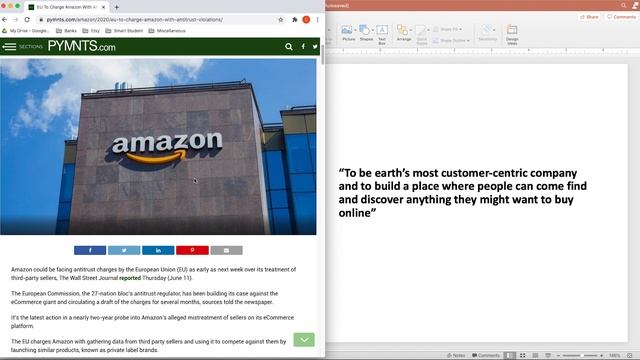Start Slide Show from status bar
640x360 pixels.
pos(548,356)
